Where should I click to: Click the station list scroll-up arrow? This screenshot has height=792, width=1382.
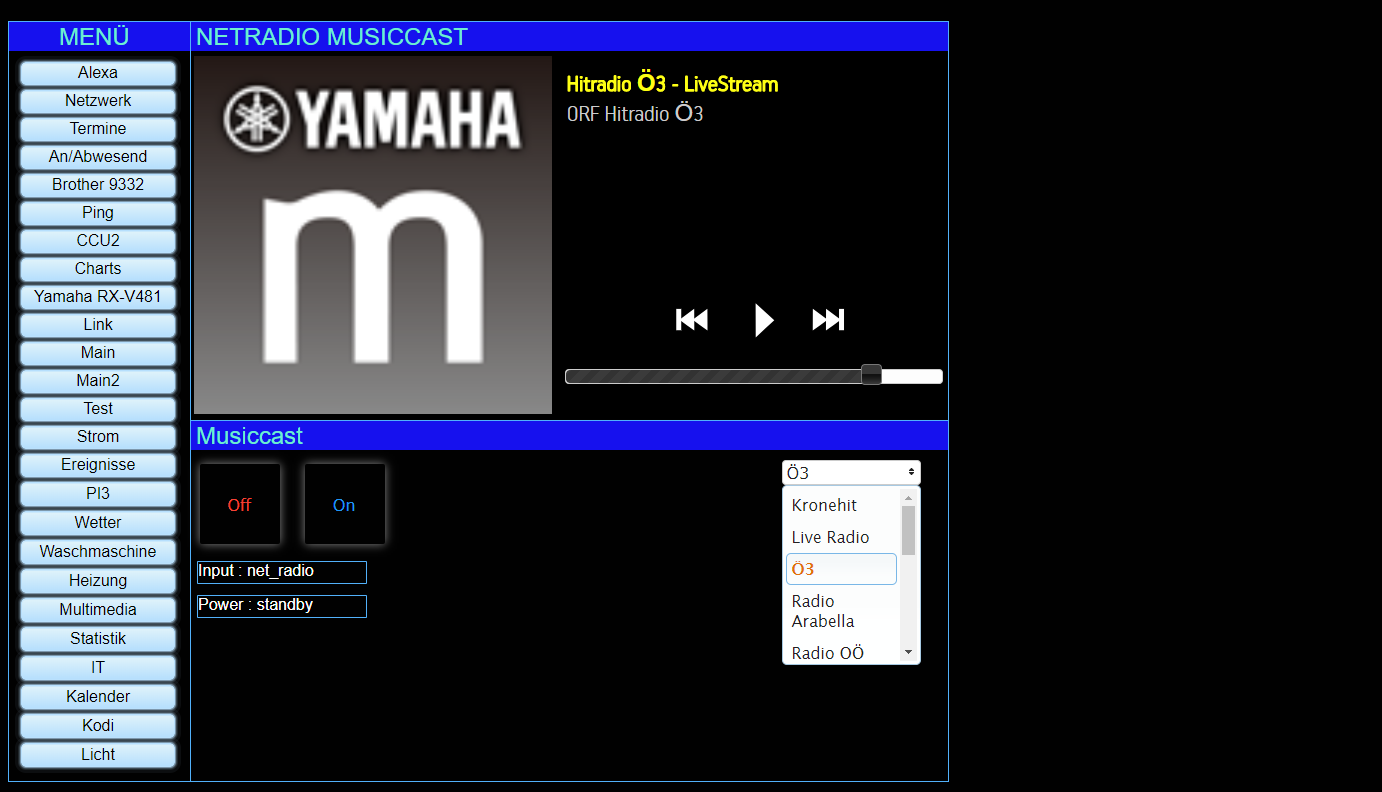coord(908,498)
